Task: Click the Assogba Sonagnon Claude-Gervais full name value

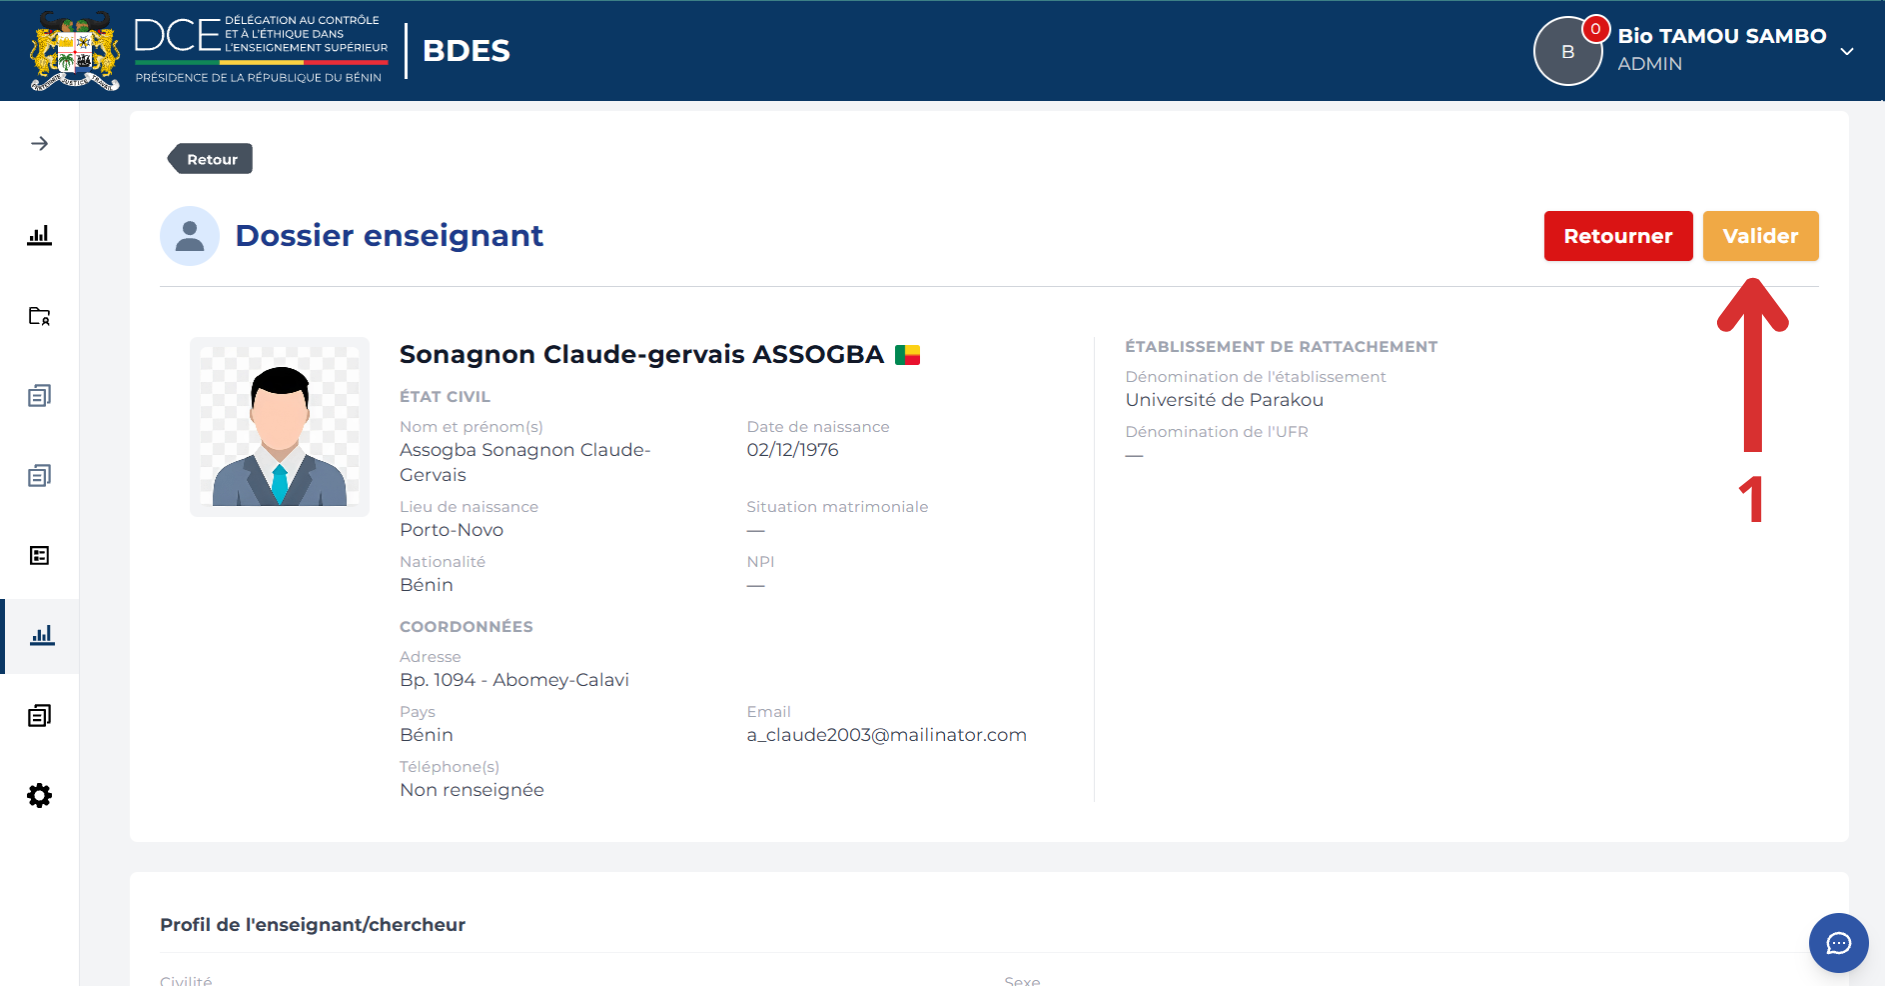Action: pos(525,462)
